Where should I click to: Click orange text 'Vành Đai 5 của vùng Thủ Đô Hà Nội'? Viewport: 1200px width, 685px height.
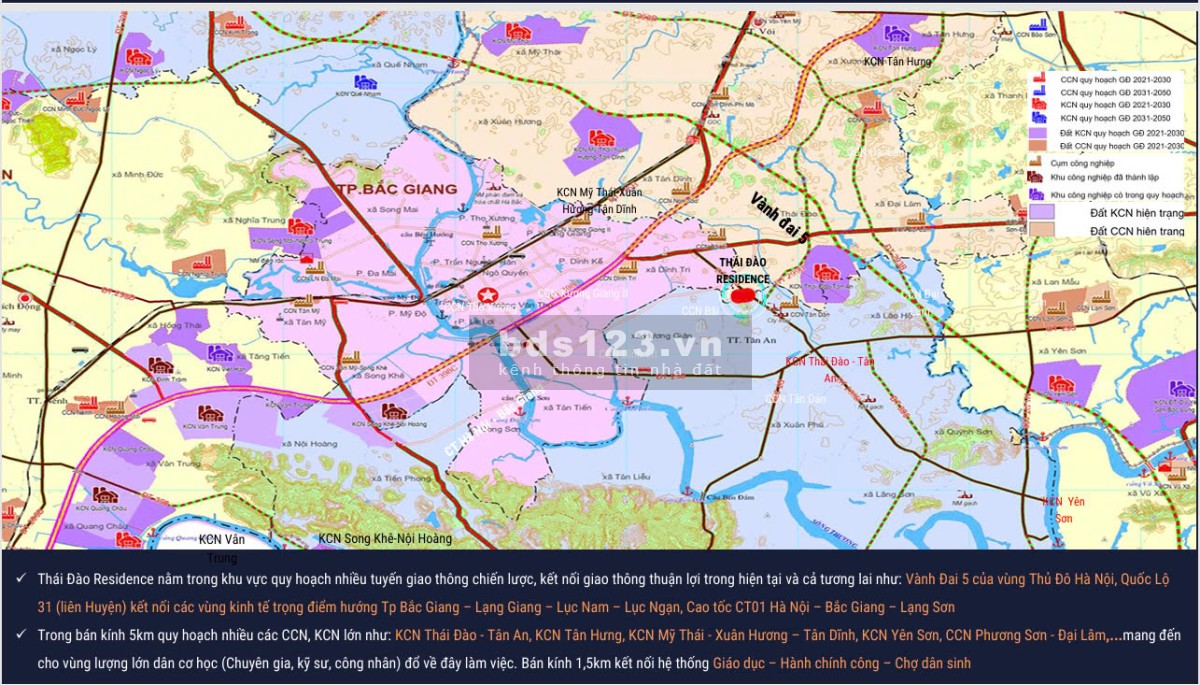[1010, 579]
